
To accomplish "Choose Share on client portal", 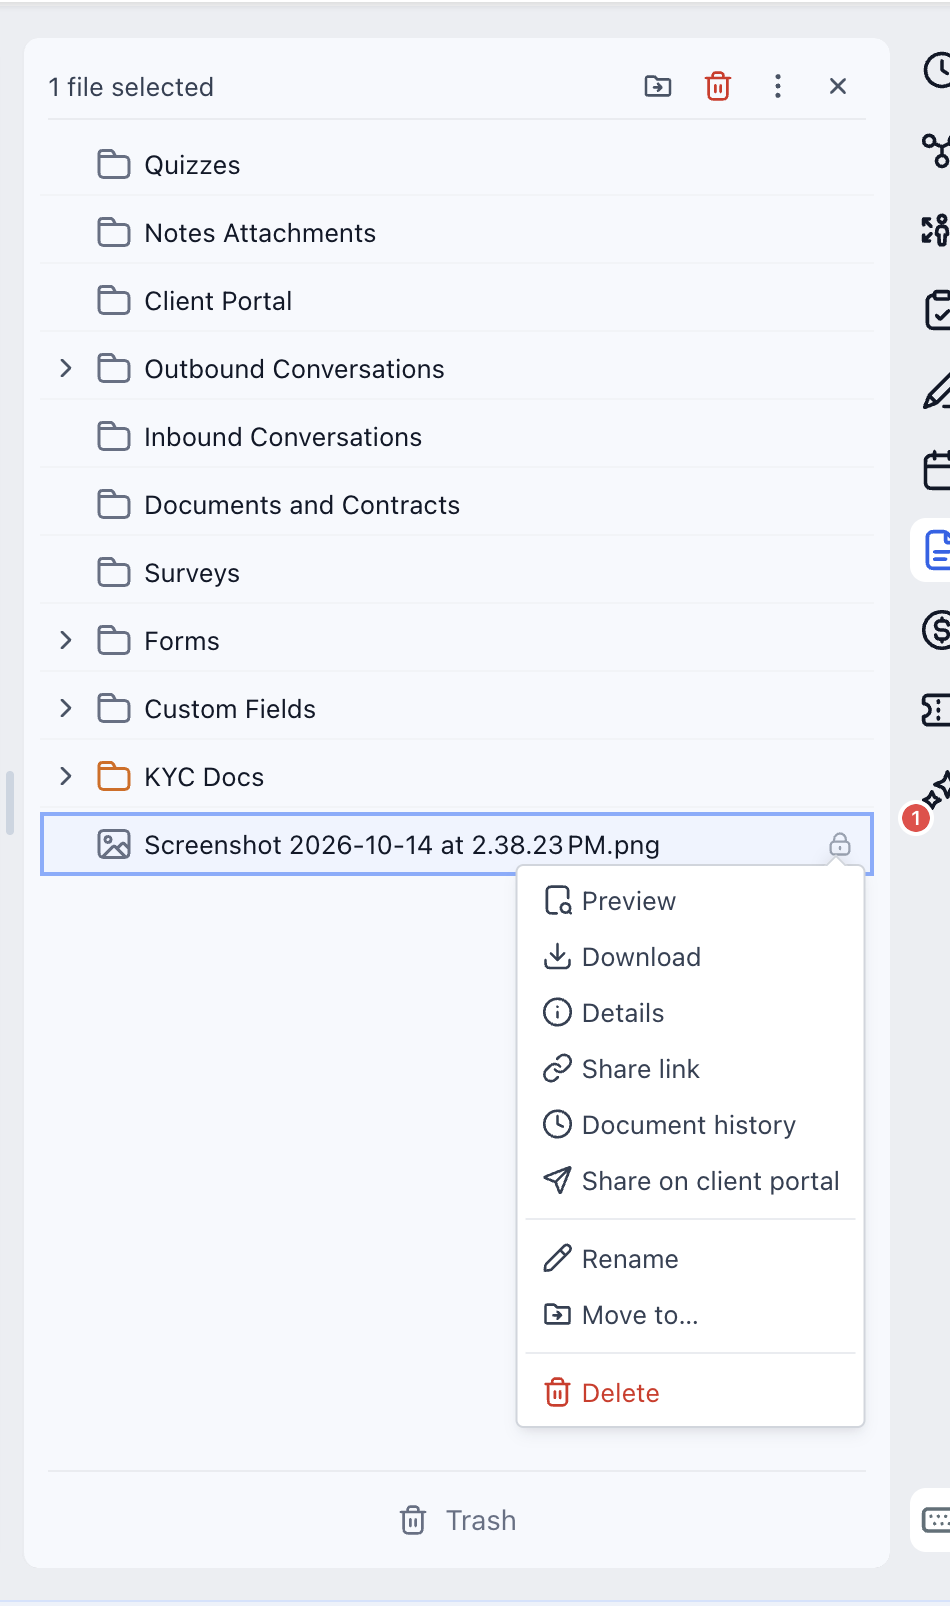I will point(690,1181).
